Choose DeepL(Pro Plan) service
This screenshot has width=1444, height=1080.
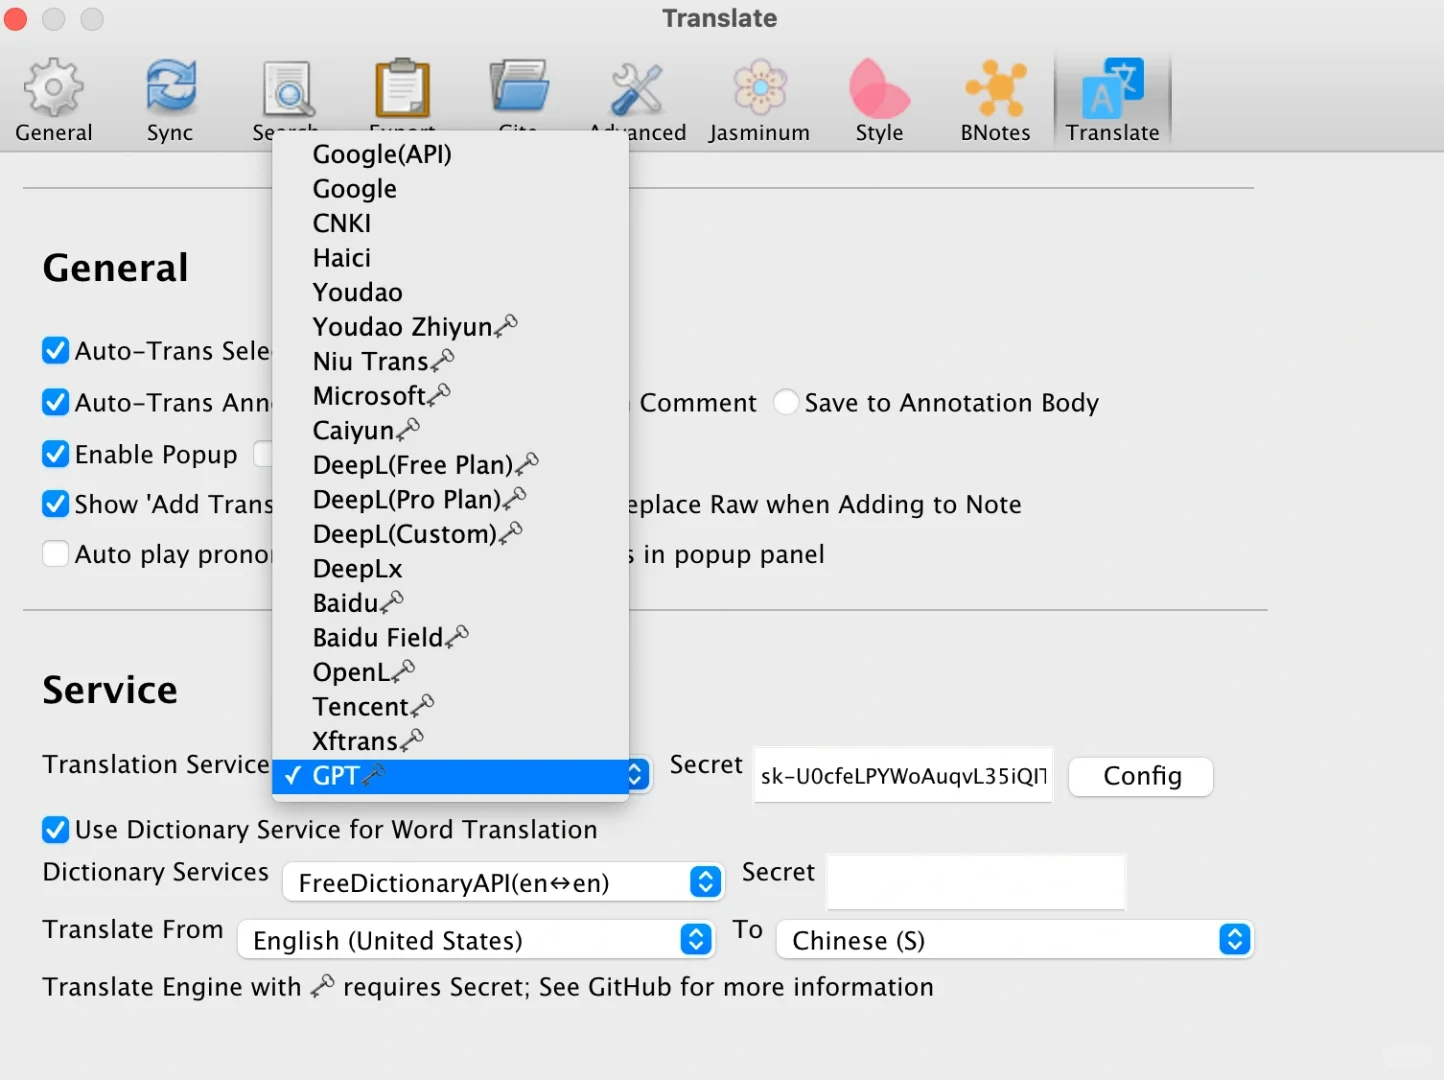450,499
